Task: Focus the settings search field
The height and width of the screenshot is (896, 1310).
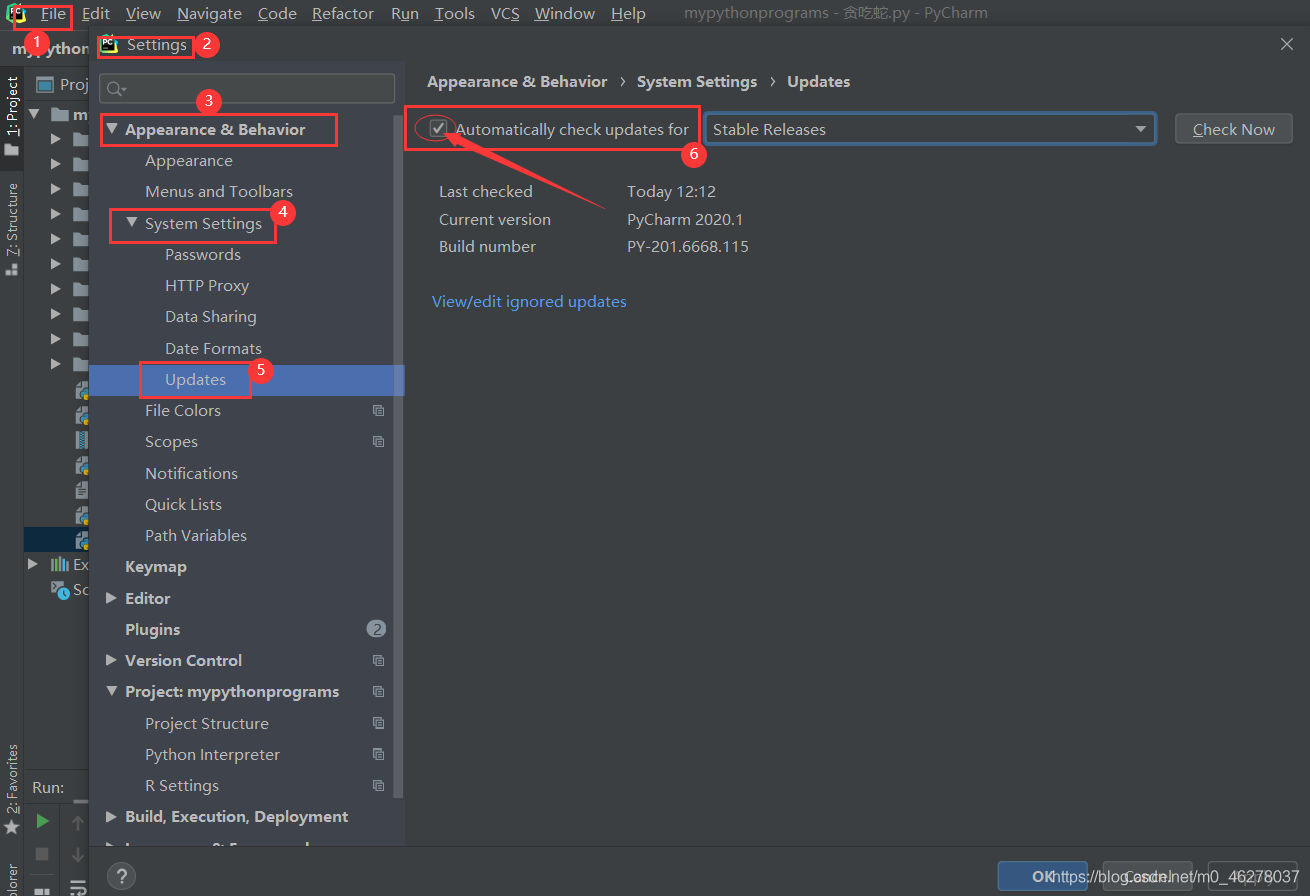Action: (247, 88)
